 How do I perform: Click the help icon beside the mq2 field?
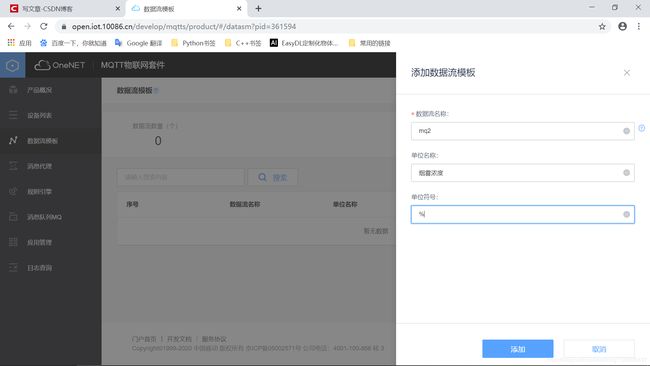coord(642,128)
